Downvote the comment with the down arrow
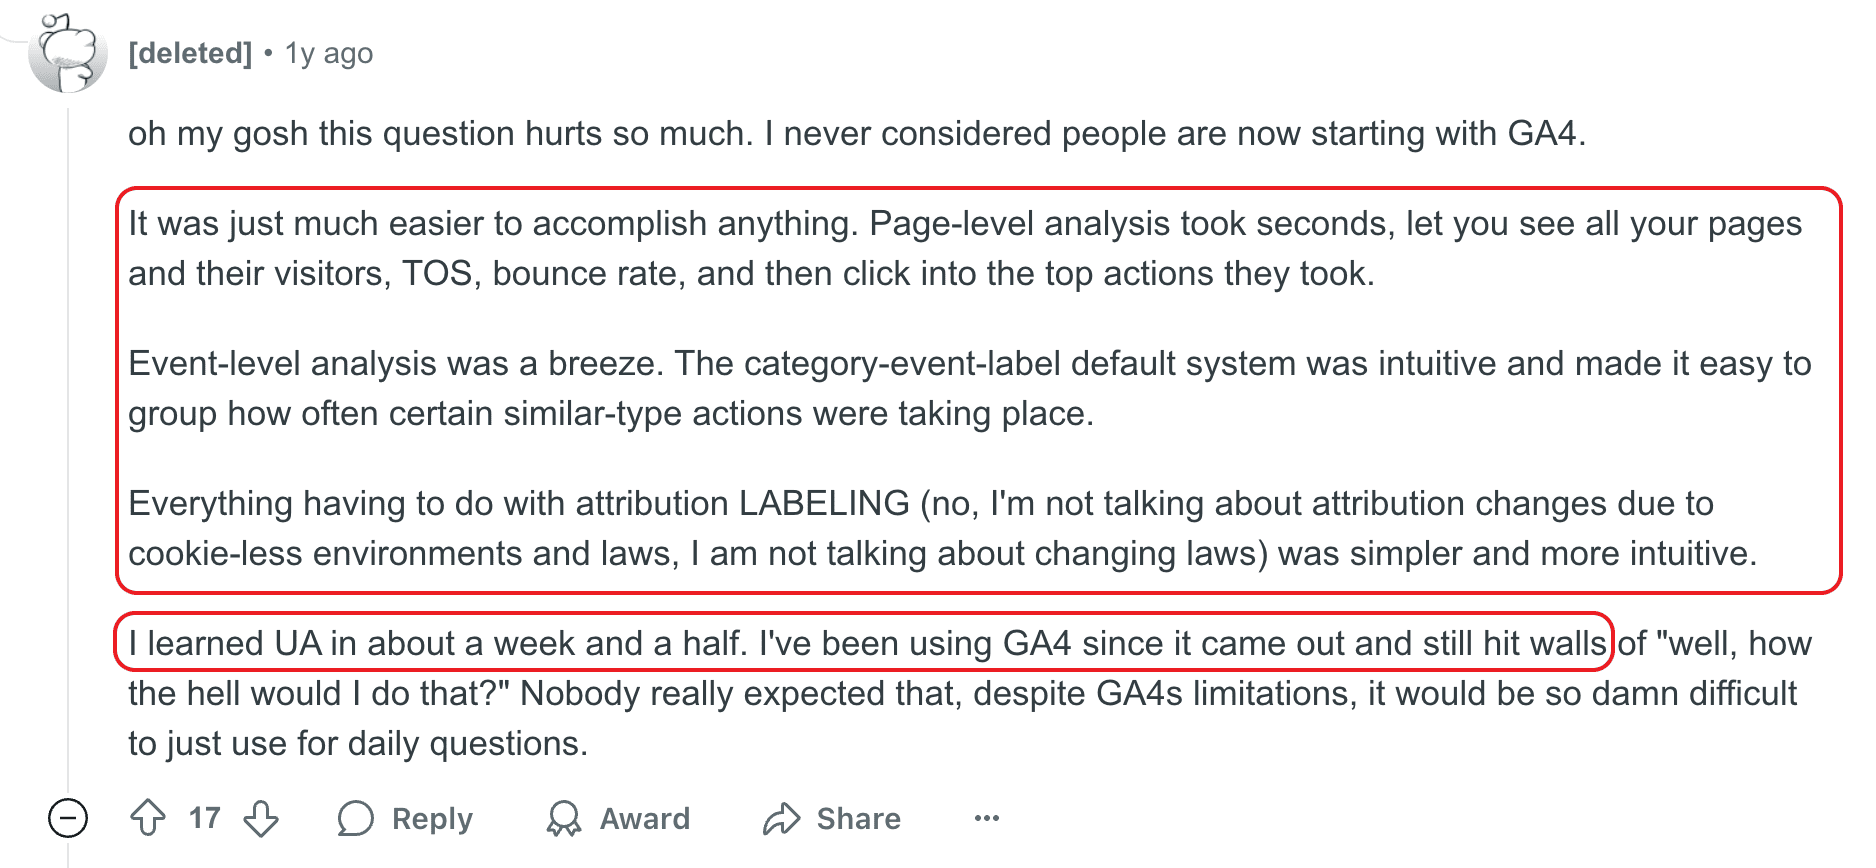 pos(262,818)
